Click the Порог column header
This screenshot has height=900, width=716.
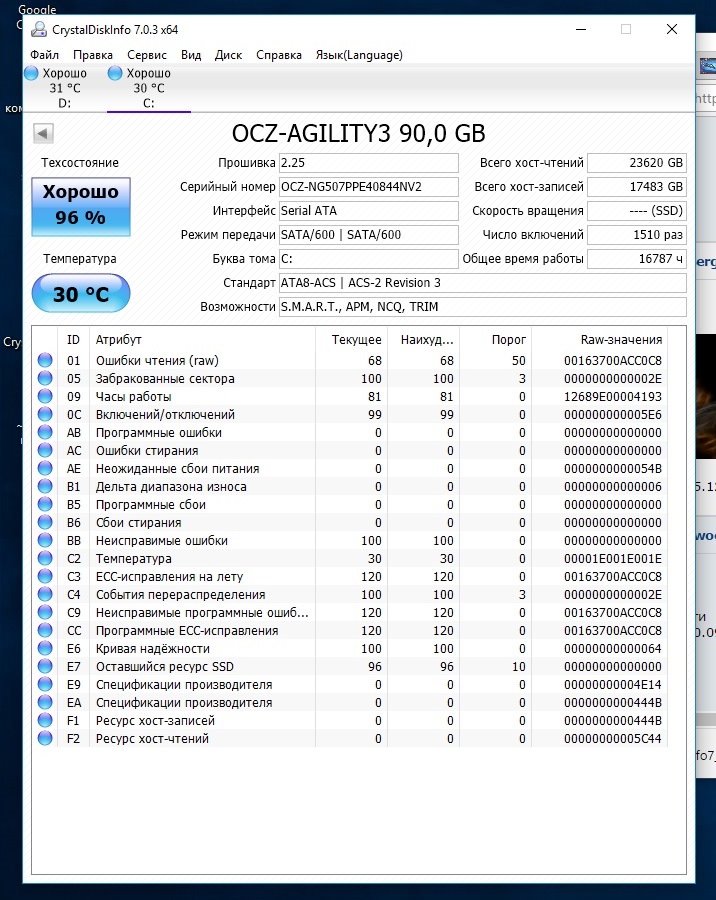pos(496,339)
